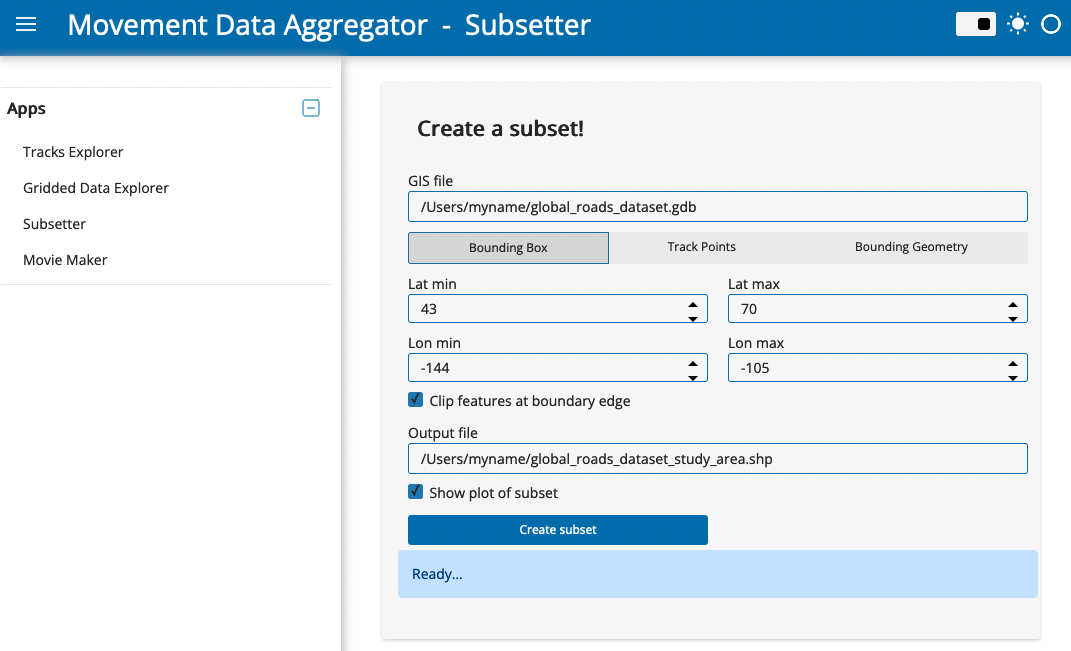Click the circle busy indicator icon
Screen dimensions: 1071x651
pyautogui.click(x=1051, y=25)
